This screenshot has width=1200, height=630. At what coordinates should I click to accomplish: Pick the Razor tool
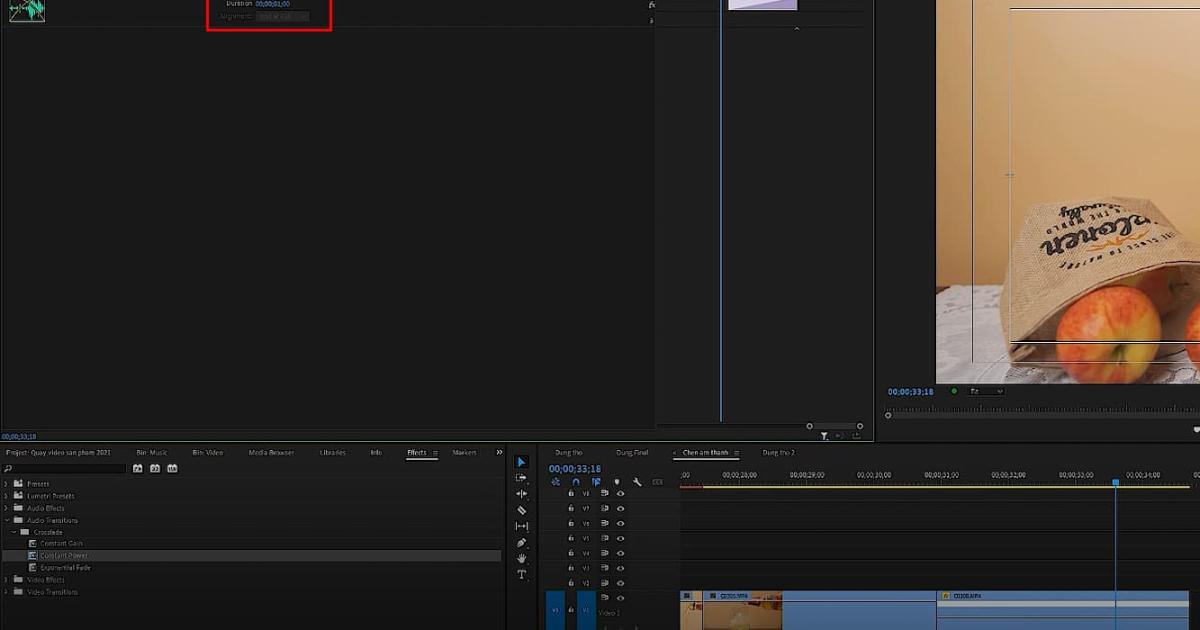521,510
